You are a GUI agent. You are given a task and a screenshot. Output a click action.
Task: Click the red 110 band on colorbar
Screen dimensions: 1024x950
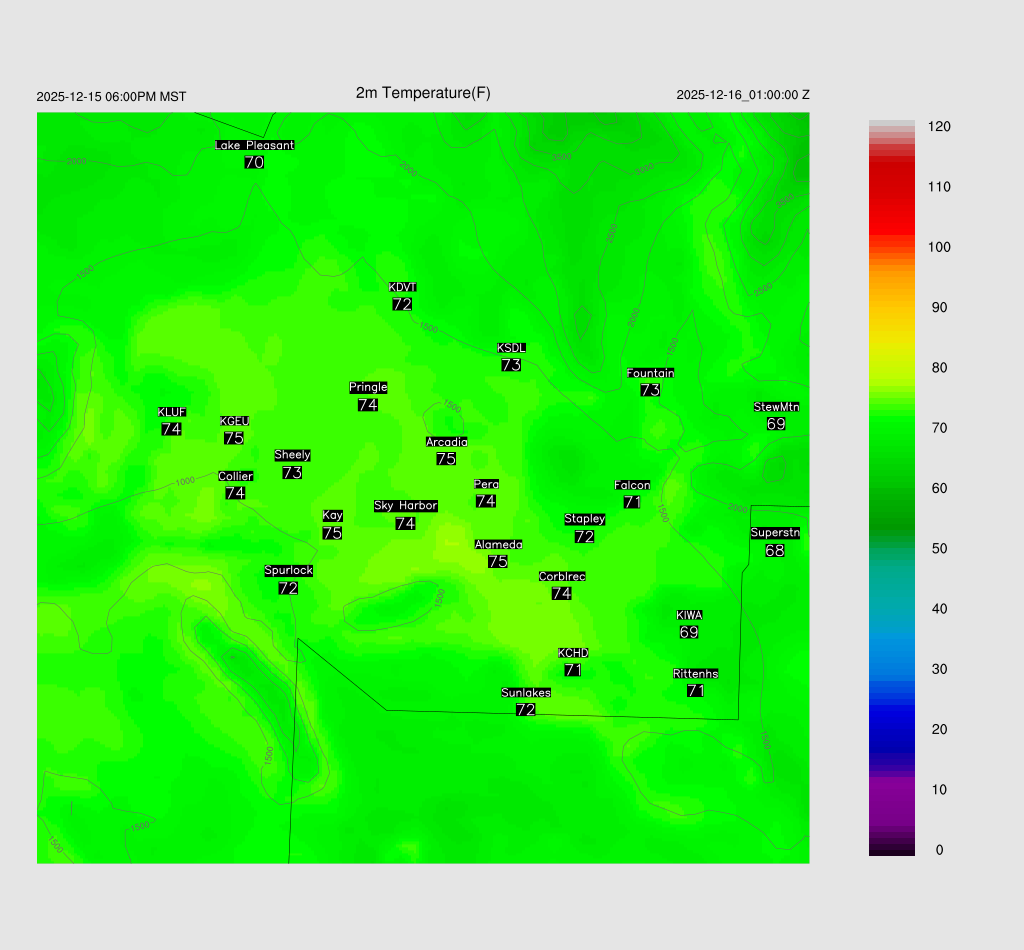coord(891,187)
